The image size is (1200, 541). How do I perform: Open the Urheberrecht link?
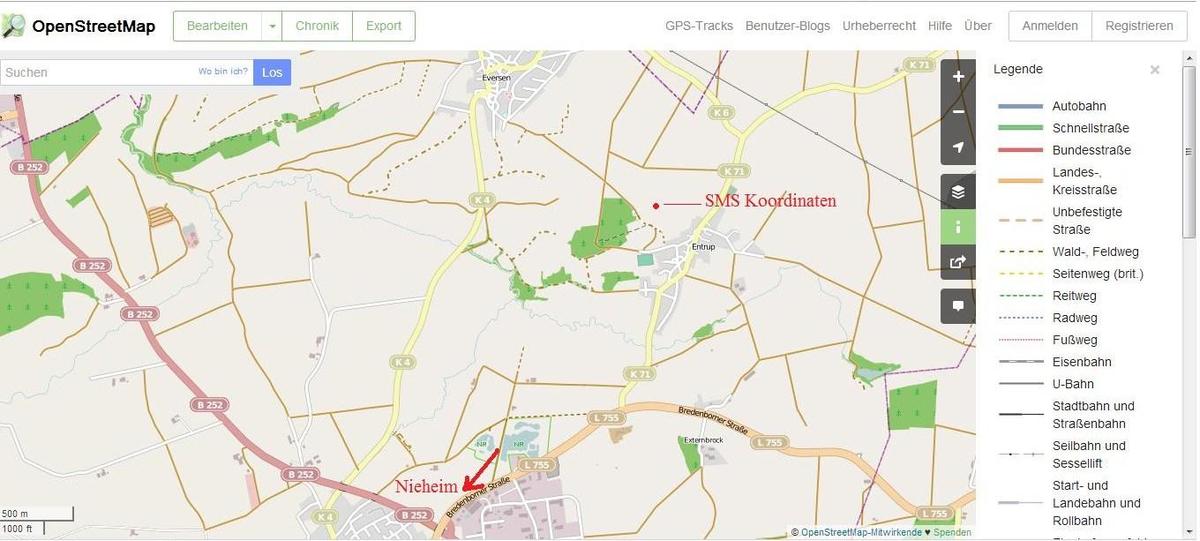(x=879, y=26)
